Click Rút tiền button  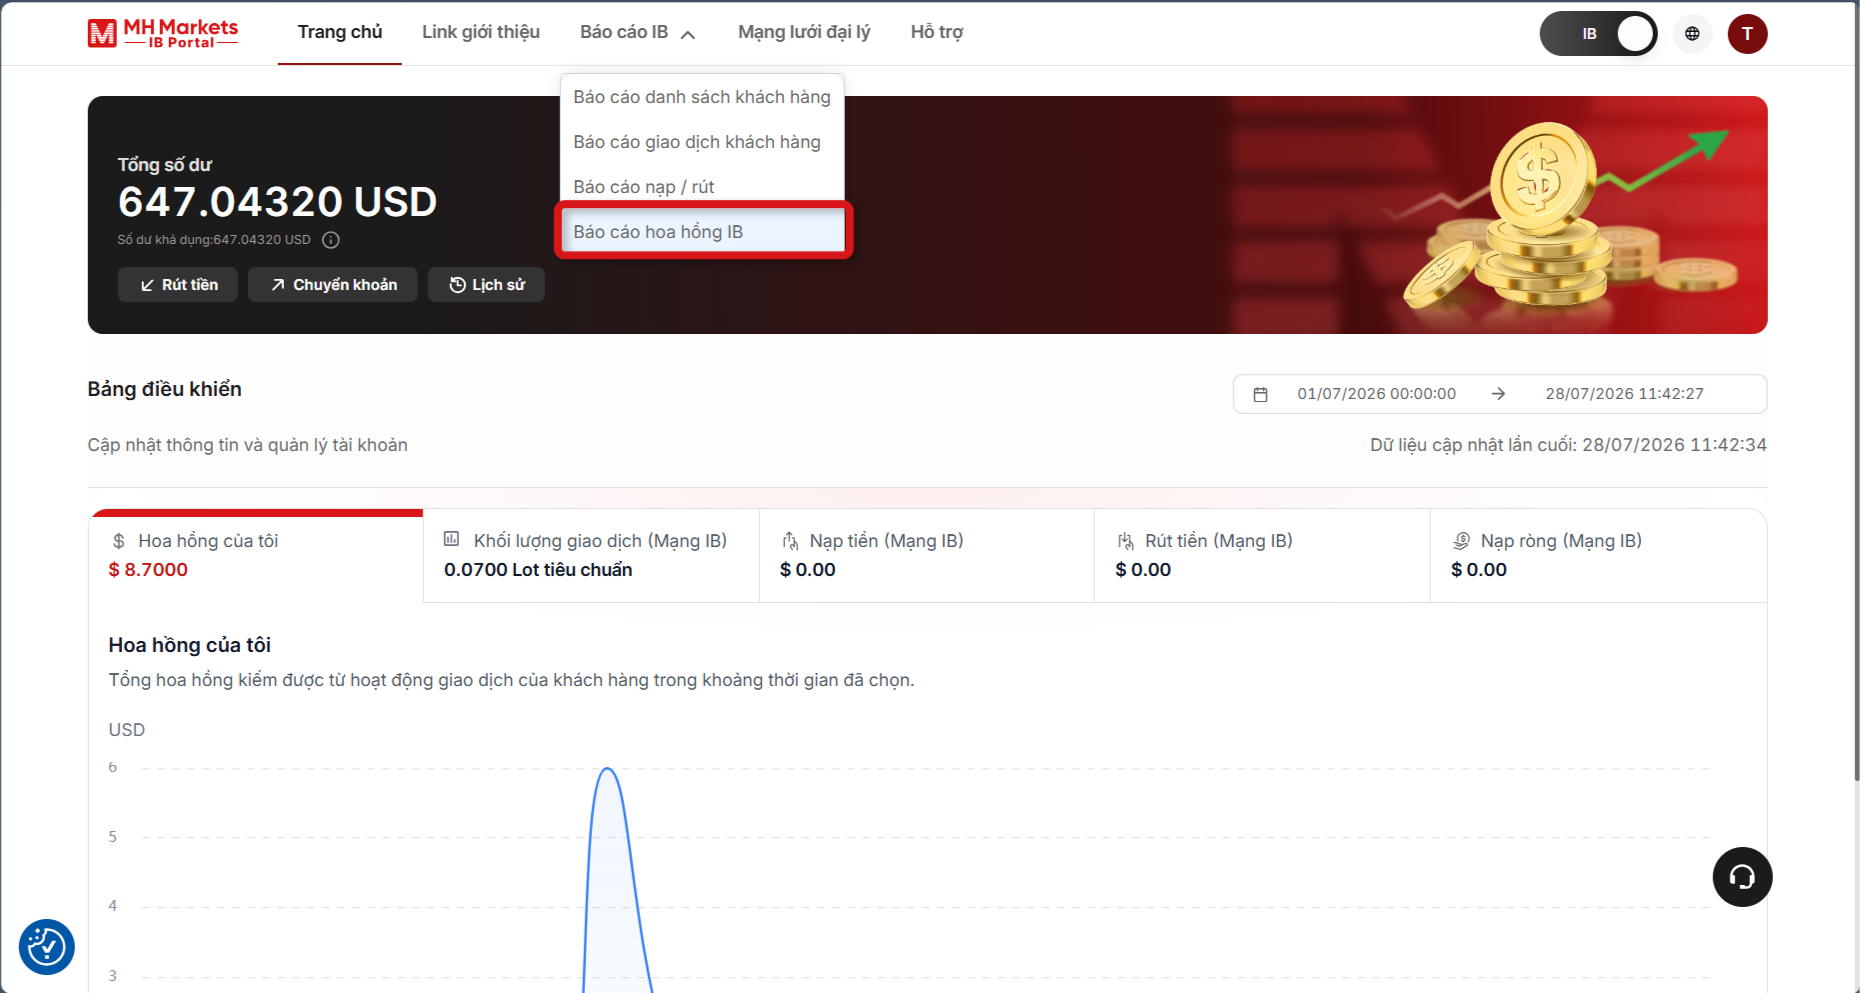pos(178,285)
